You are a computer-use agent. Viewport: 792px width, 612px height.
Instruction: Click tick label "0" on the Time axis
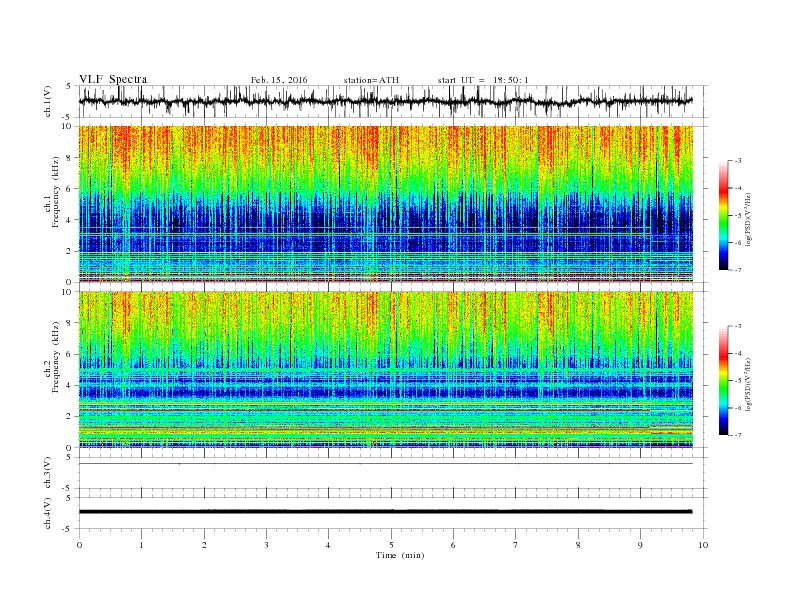79,545
